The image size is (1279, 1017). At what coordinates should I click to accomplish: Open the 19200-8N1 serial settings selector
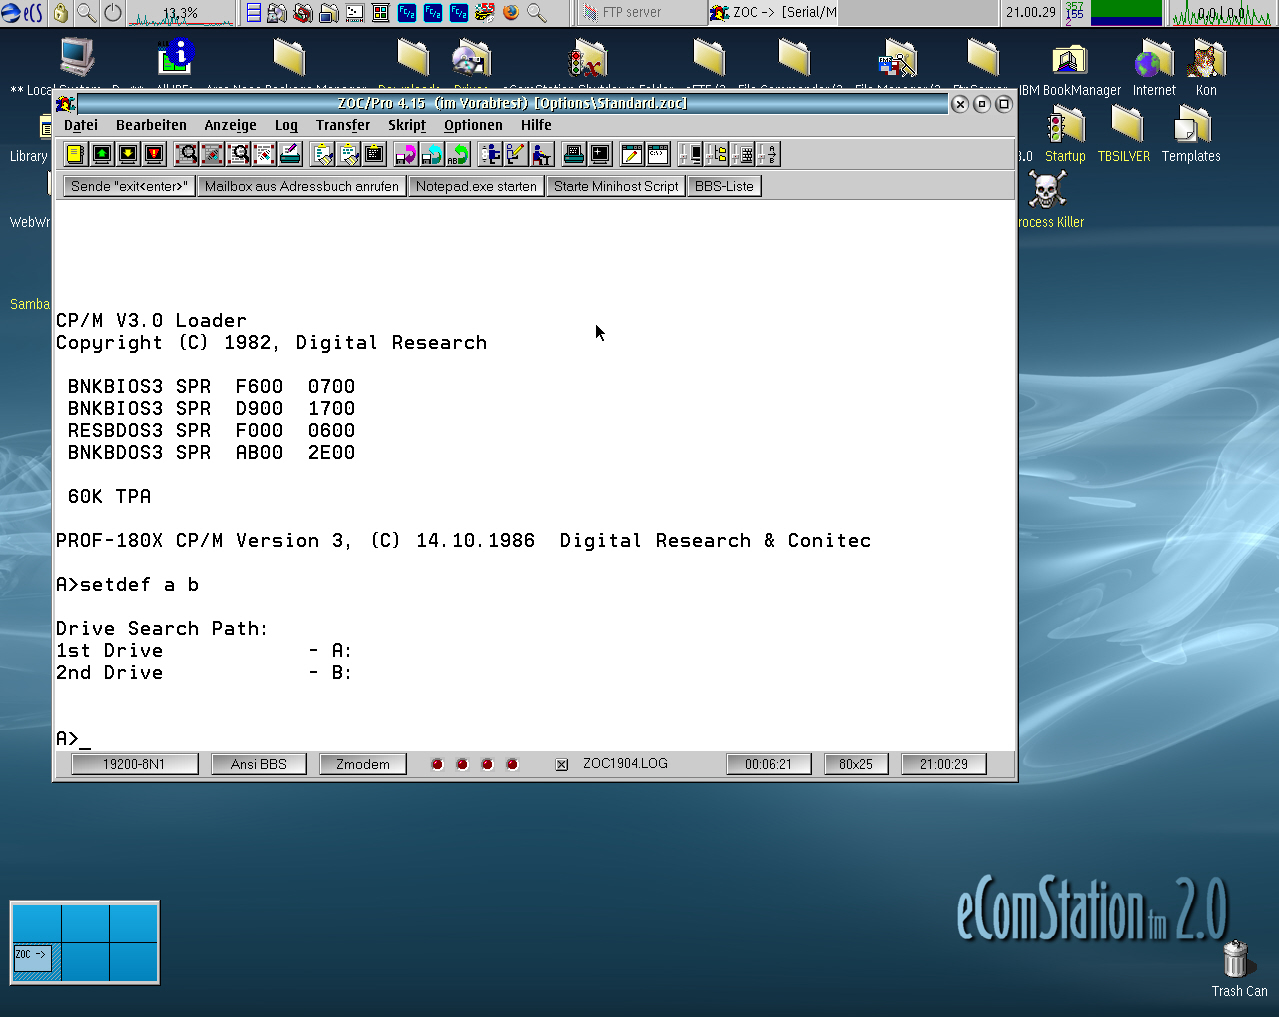[134, 764]
